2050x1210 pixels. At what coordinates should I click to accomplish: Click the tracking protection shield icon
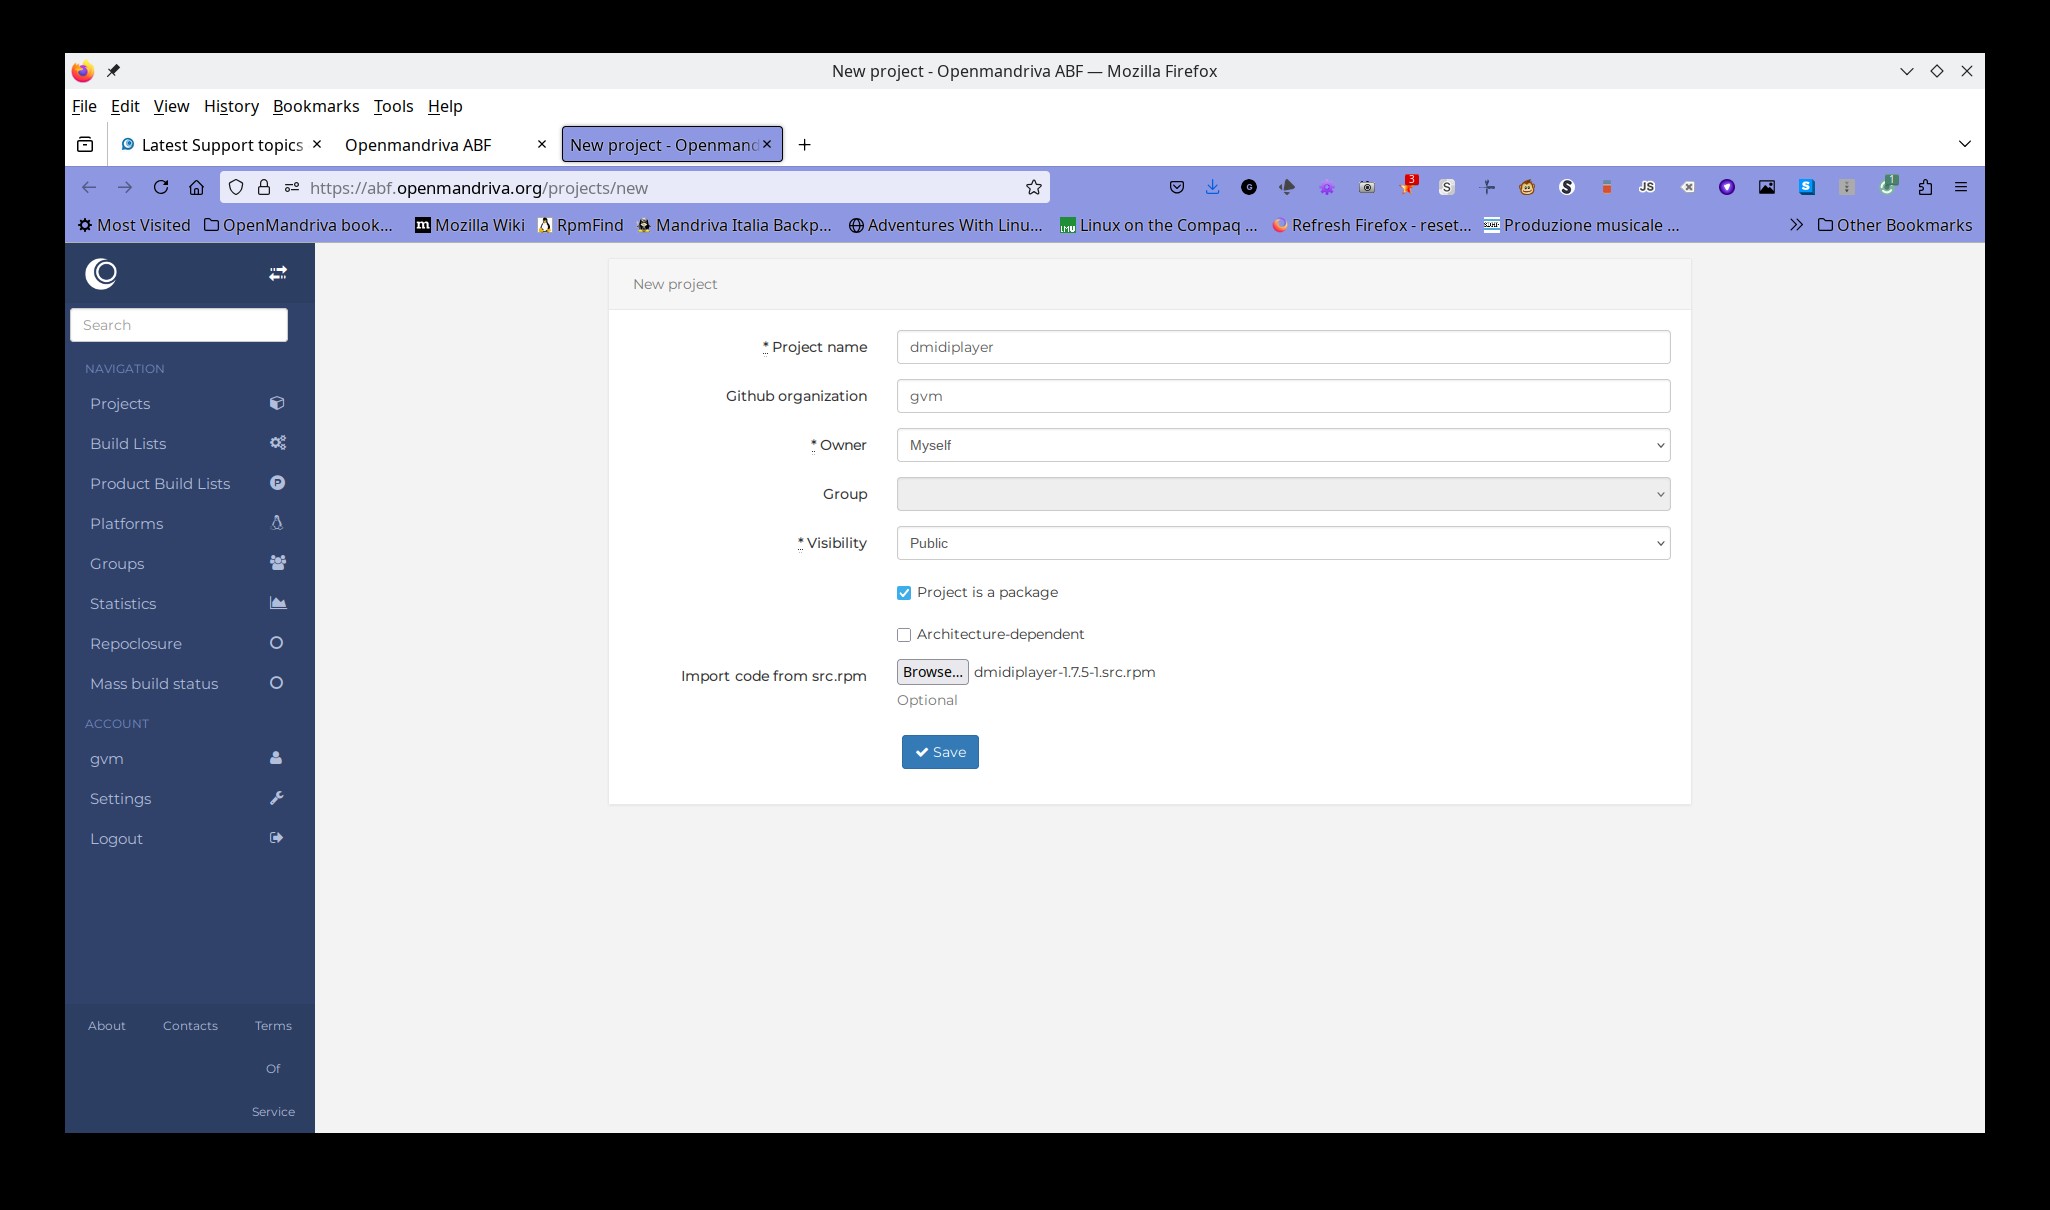[x=236, y=187]
